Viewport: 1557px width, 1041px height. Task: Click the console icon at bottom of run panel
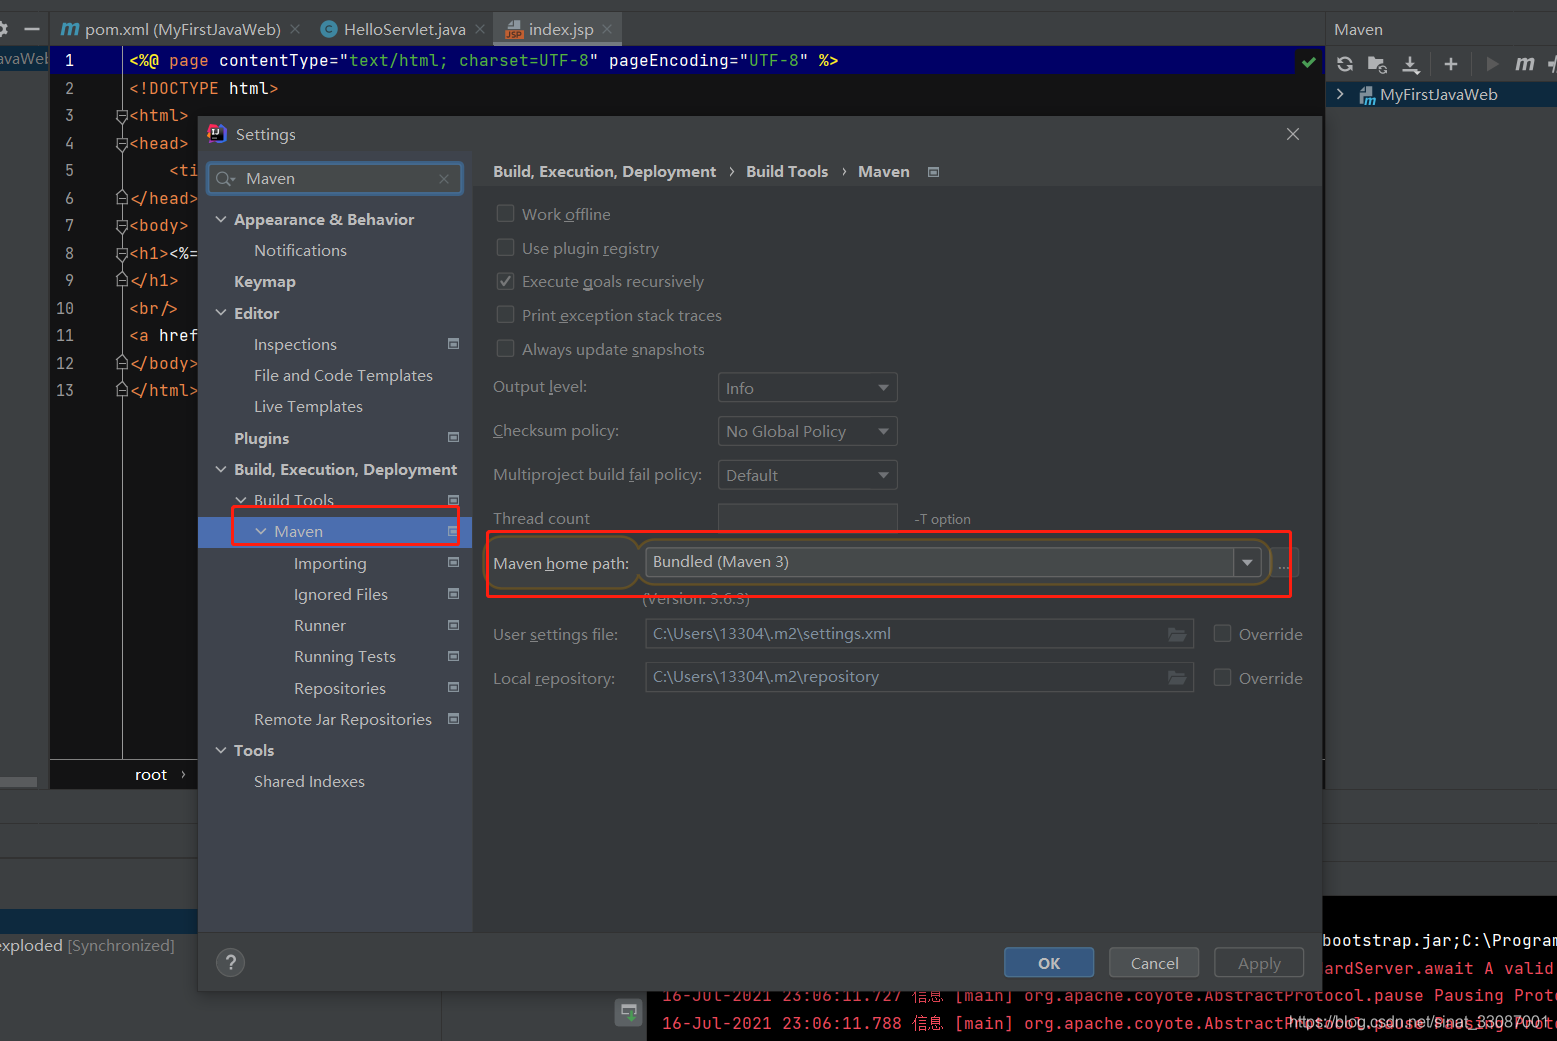628,1012
